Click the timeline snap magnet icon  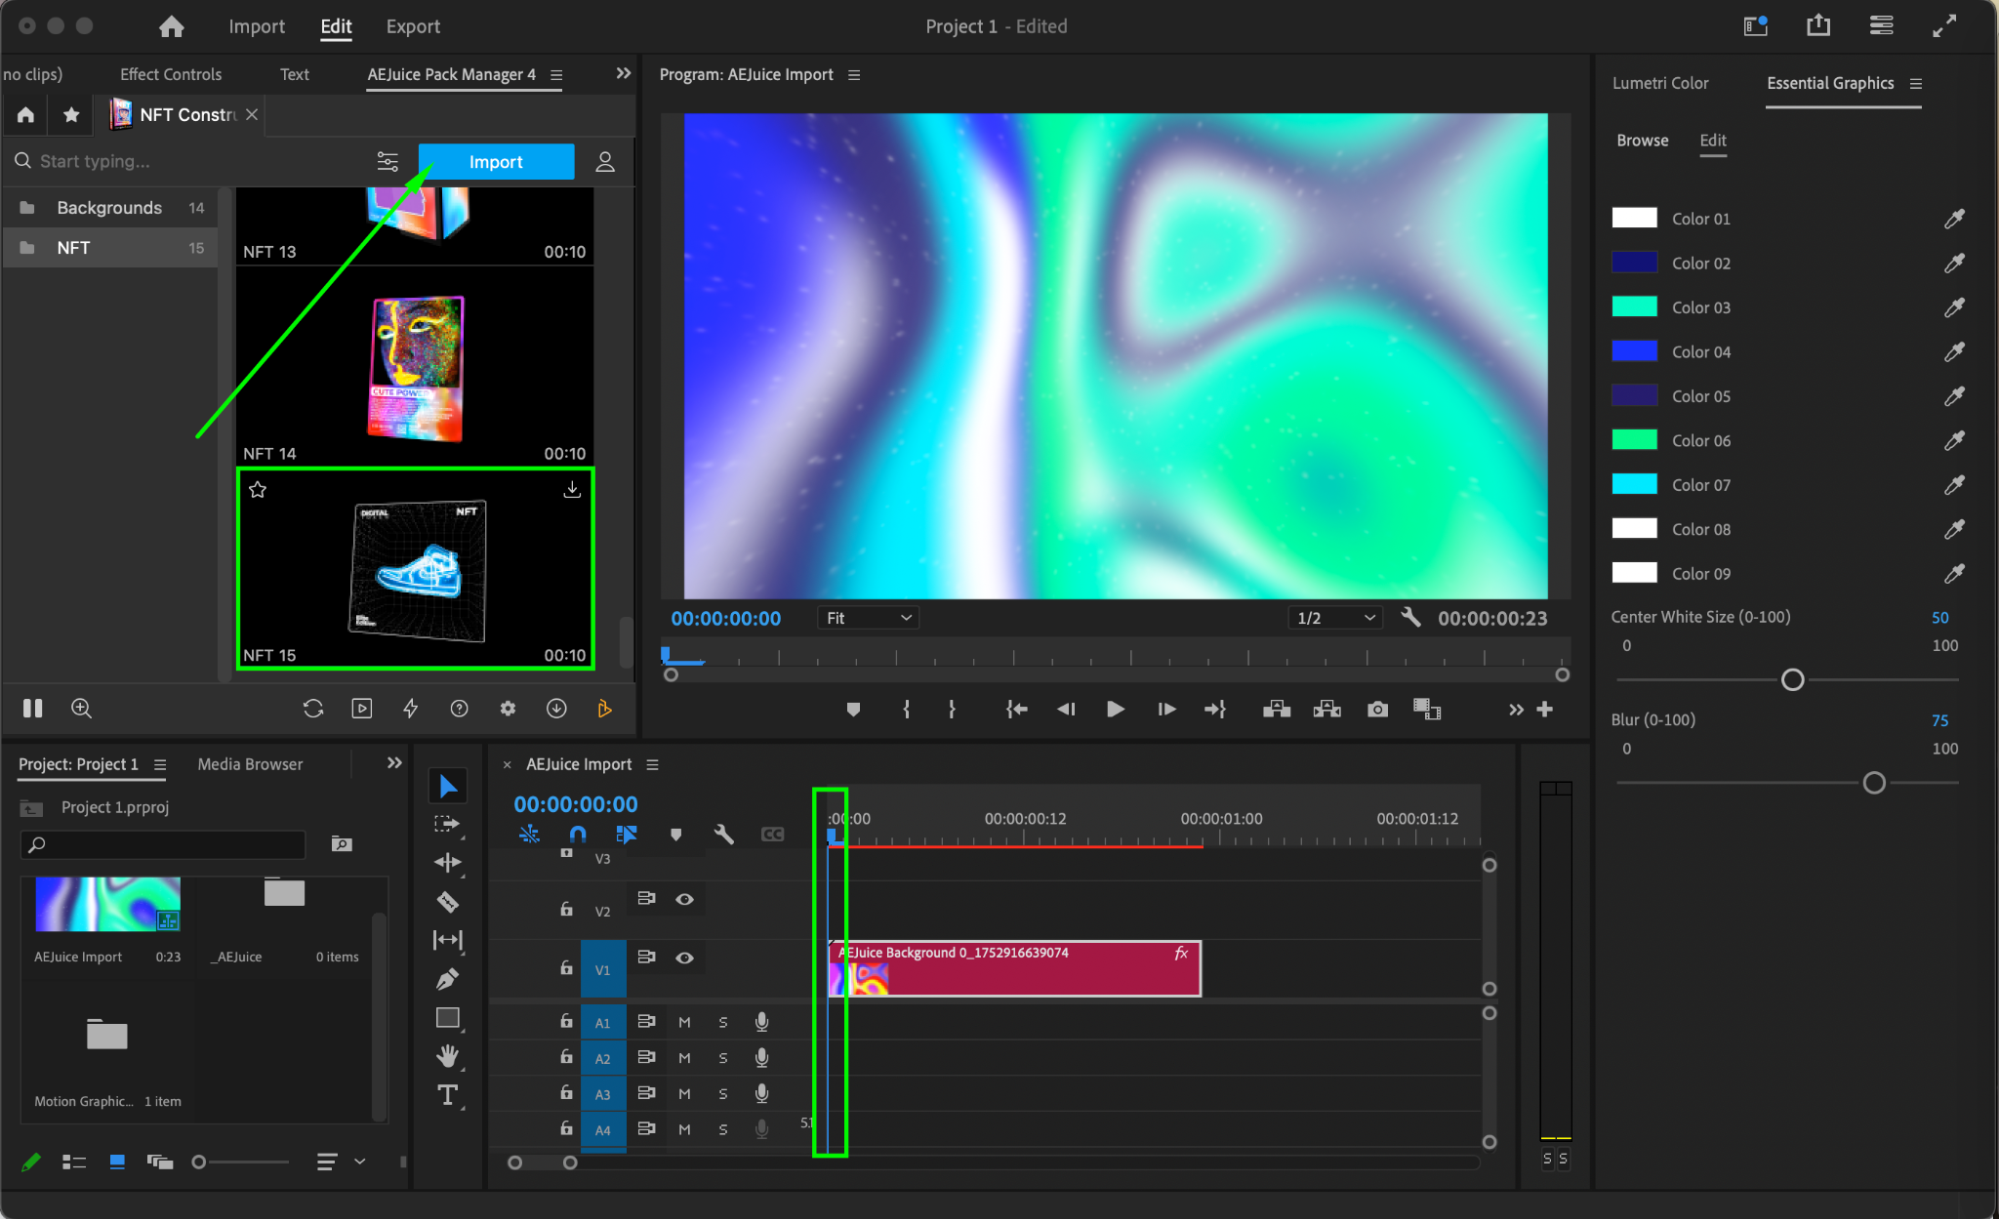pos(577,834)
